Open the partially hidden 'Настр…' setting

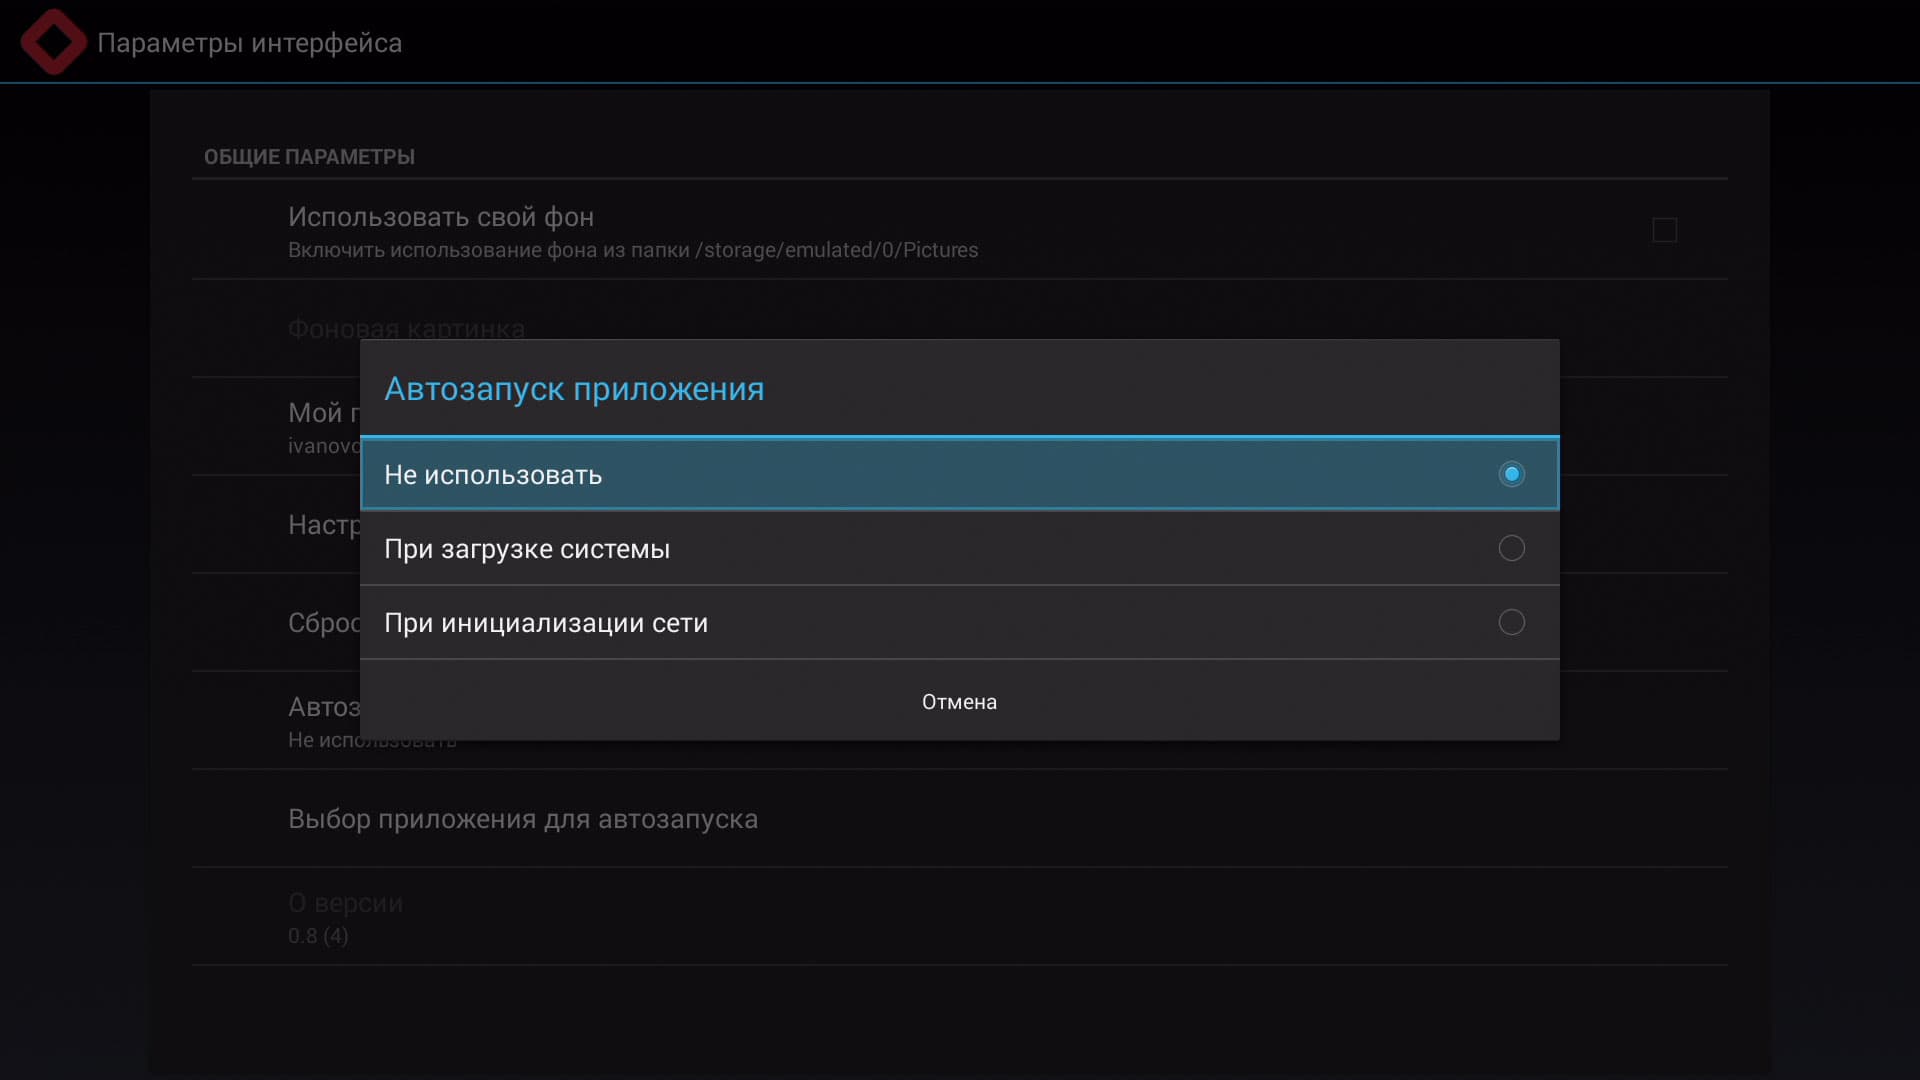click(322, 525)
